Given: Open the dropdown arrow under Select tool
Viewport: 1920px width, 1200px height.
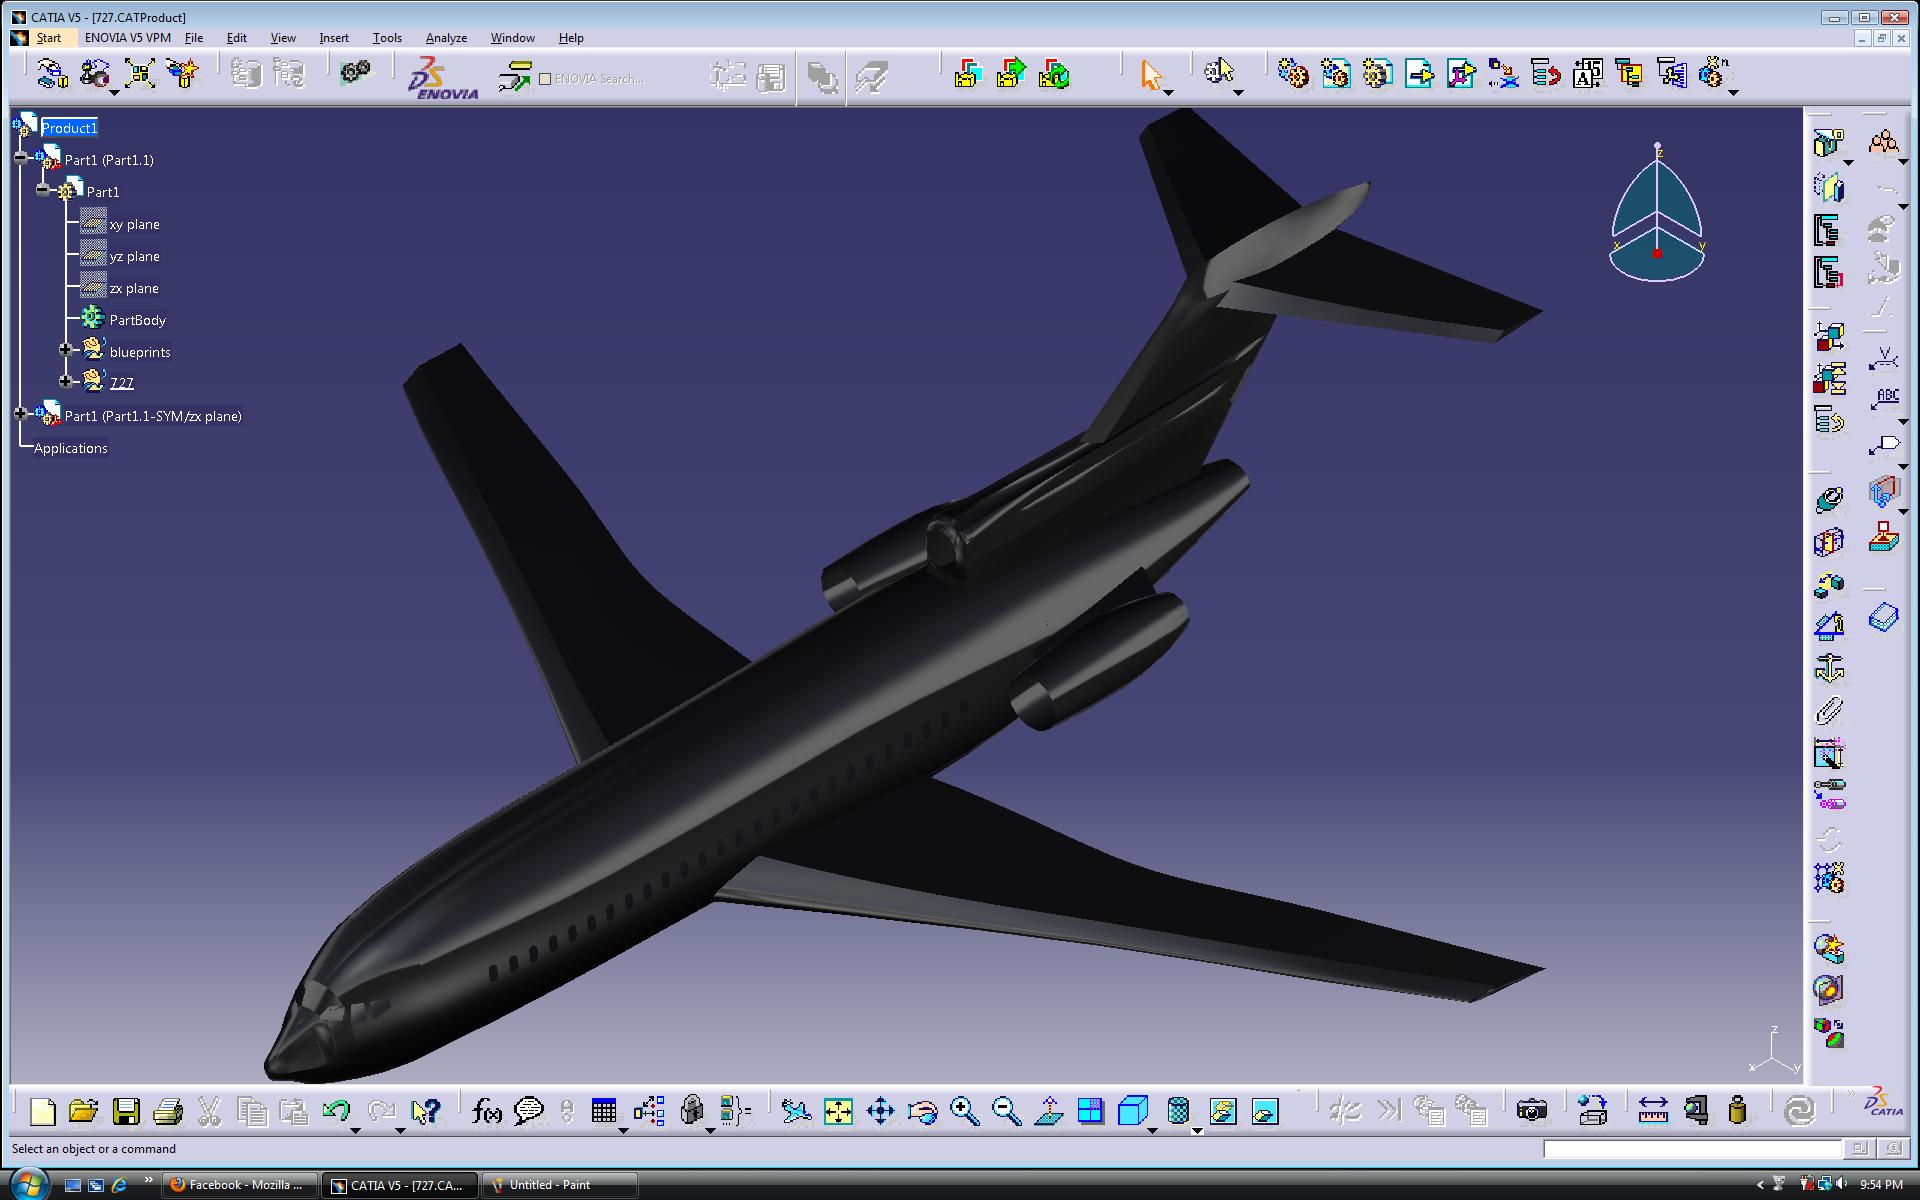Looking at the screenshot, I should 1168,93.
